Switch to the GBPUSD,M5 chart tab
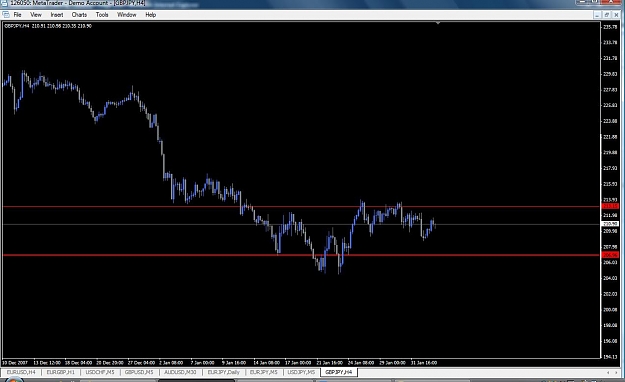 click(x=139, y=372)
